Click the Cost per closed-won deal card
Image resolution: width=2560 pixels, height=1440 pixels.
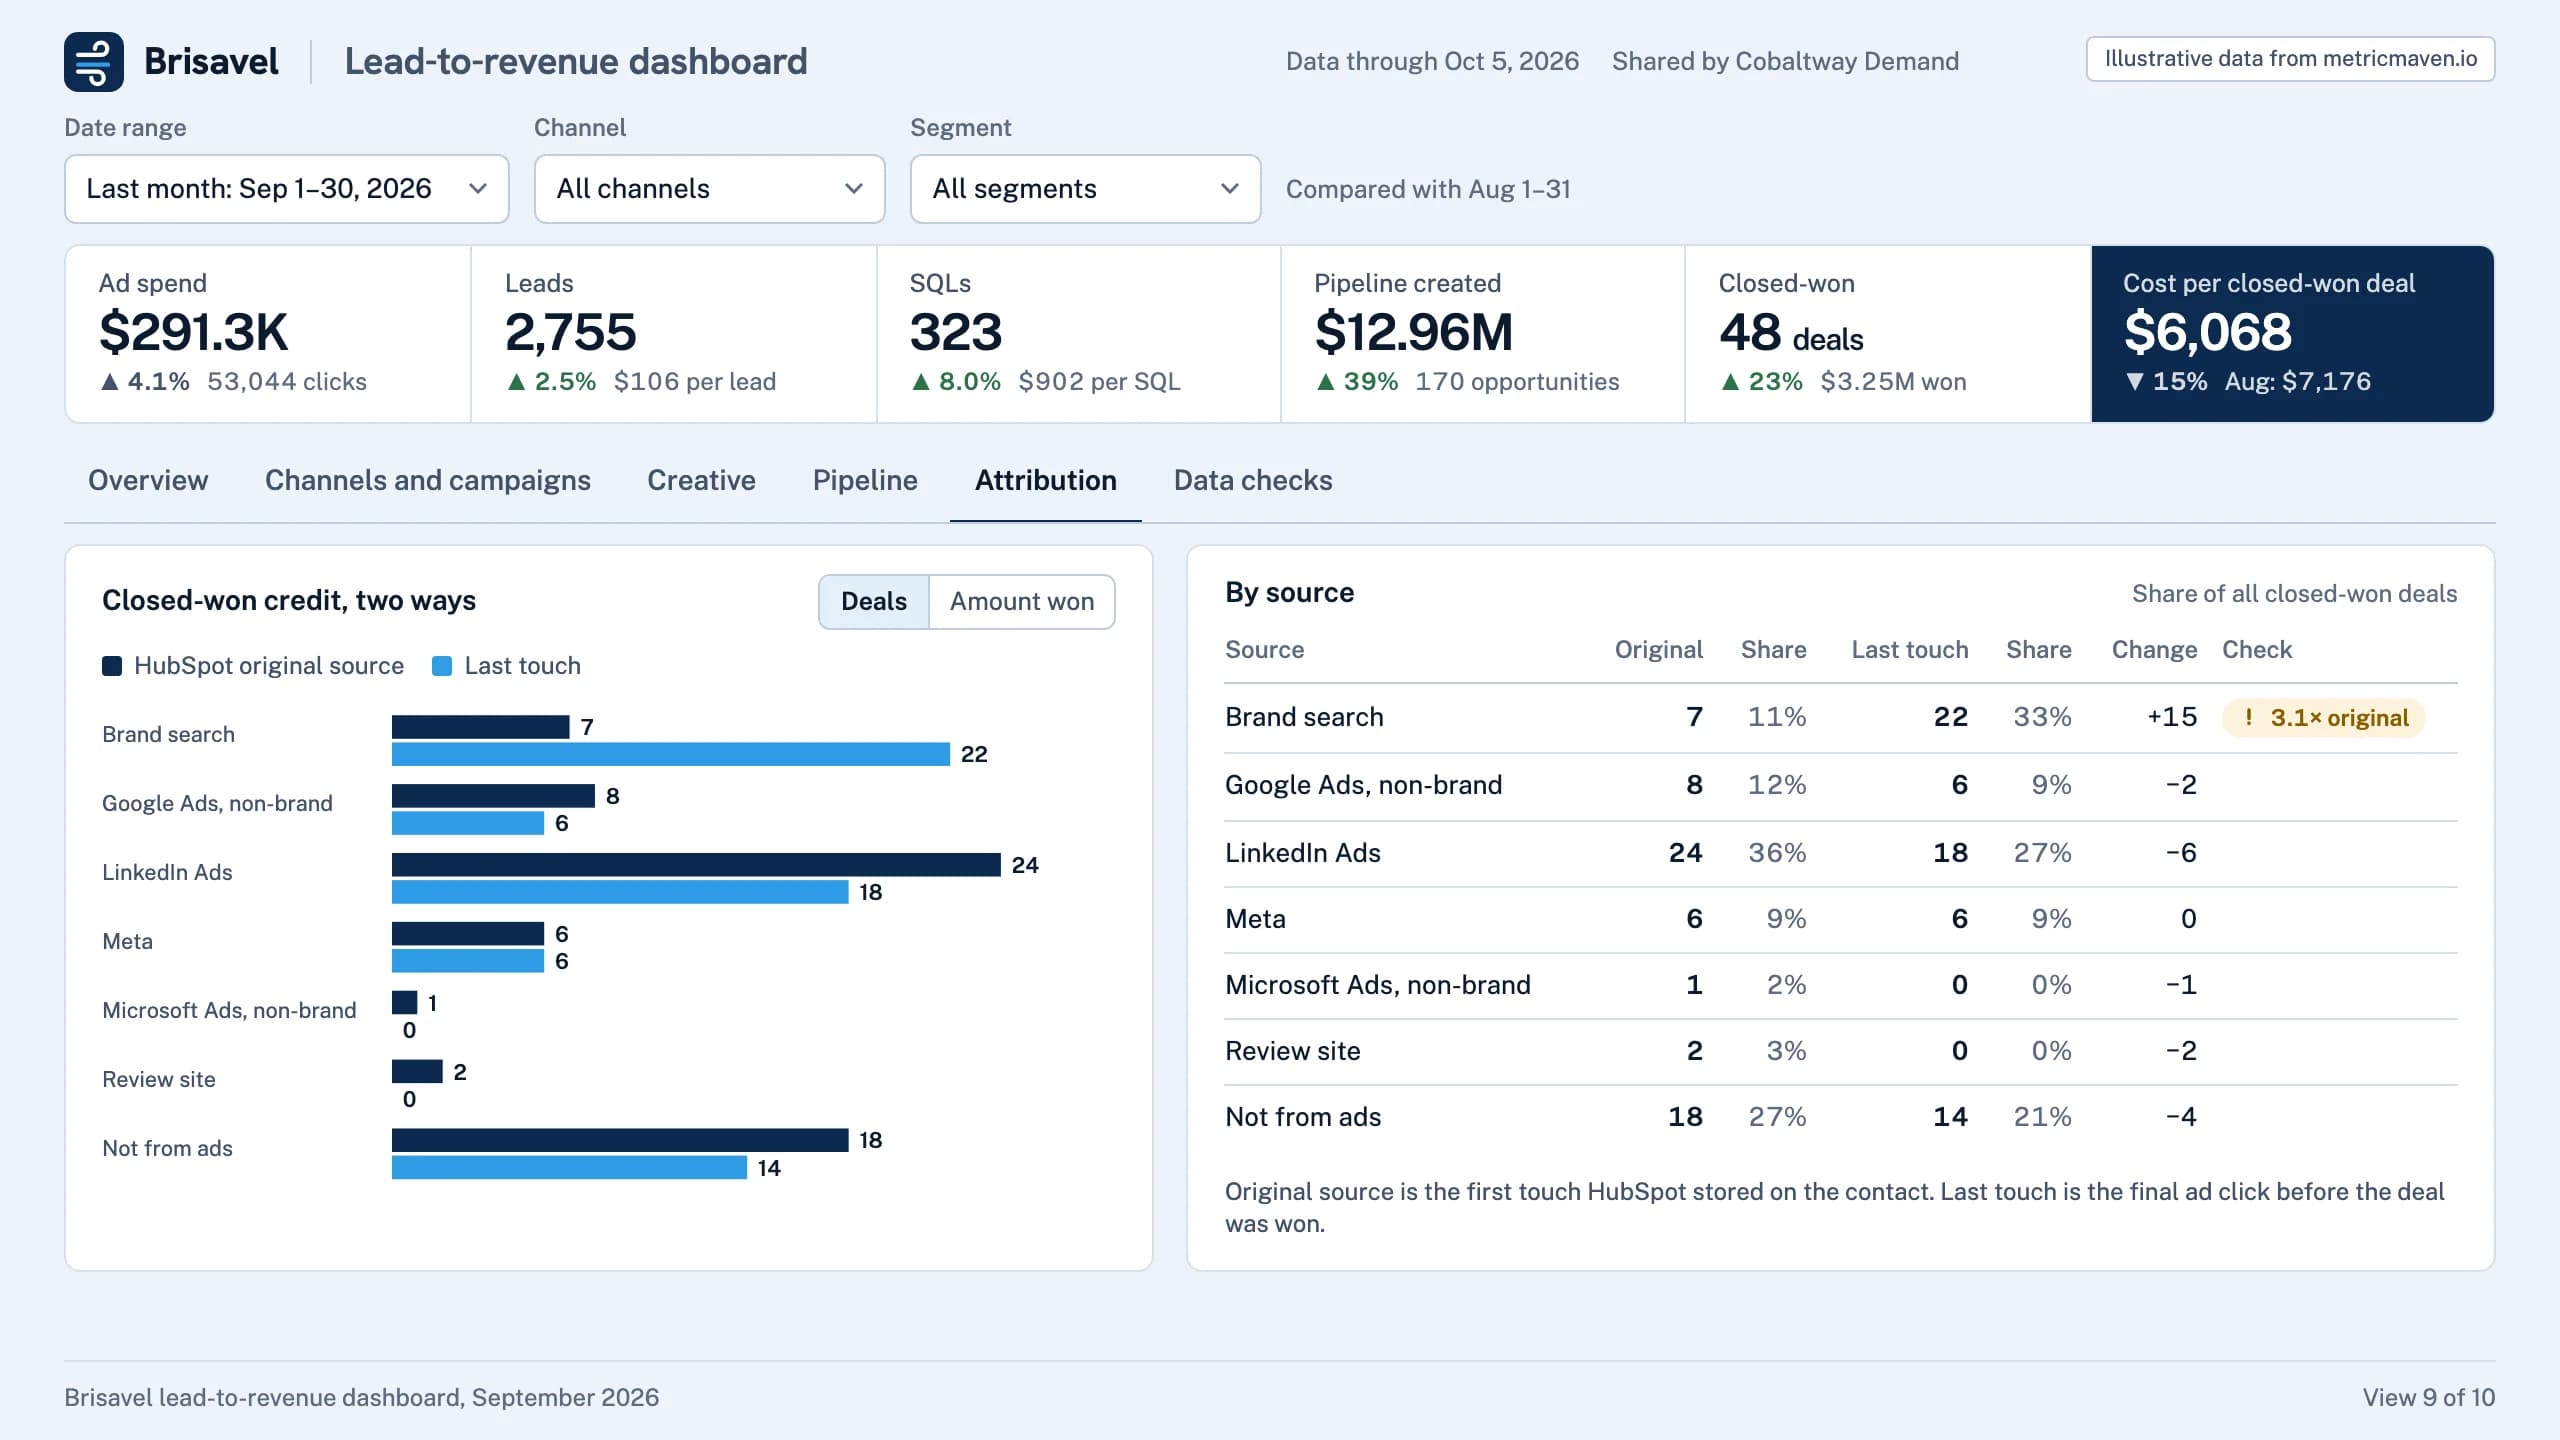coord(2292,334)
